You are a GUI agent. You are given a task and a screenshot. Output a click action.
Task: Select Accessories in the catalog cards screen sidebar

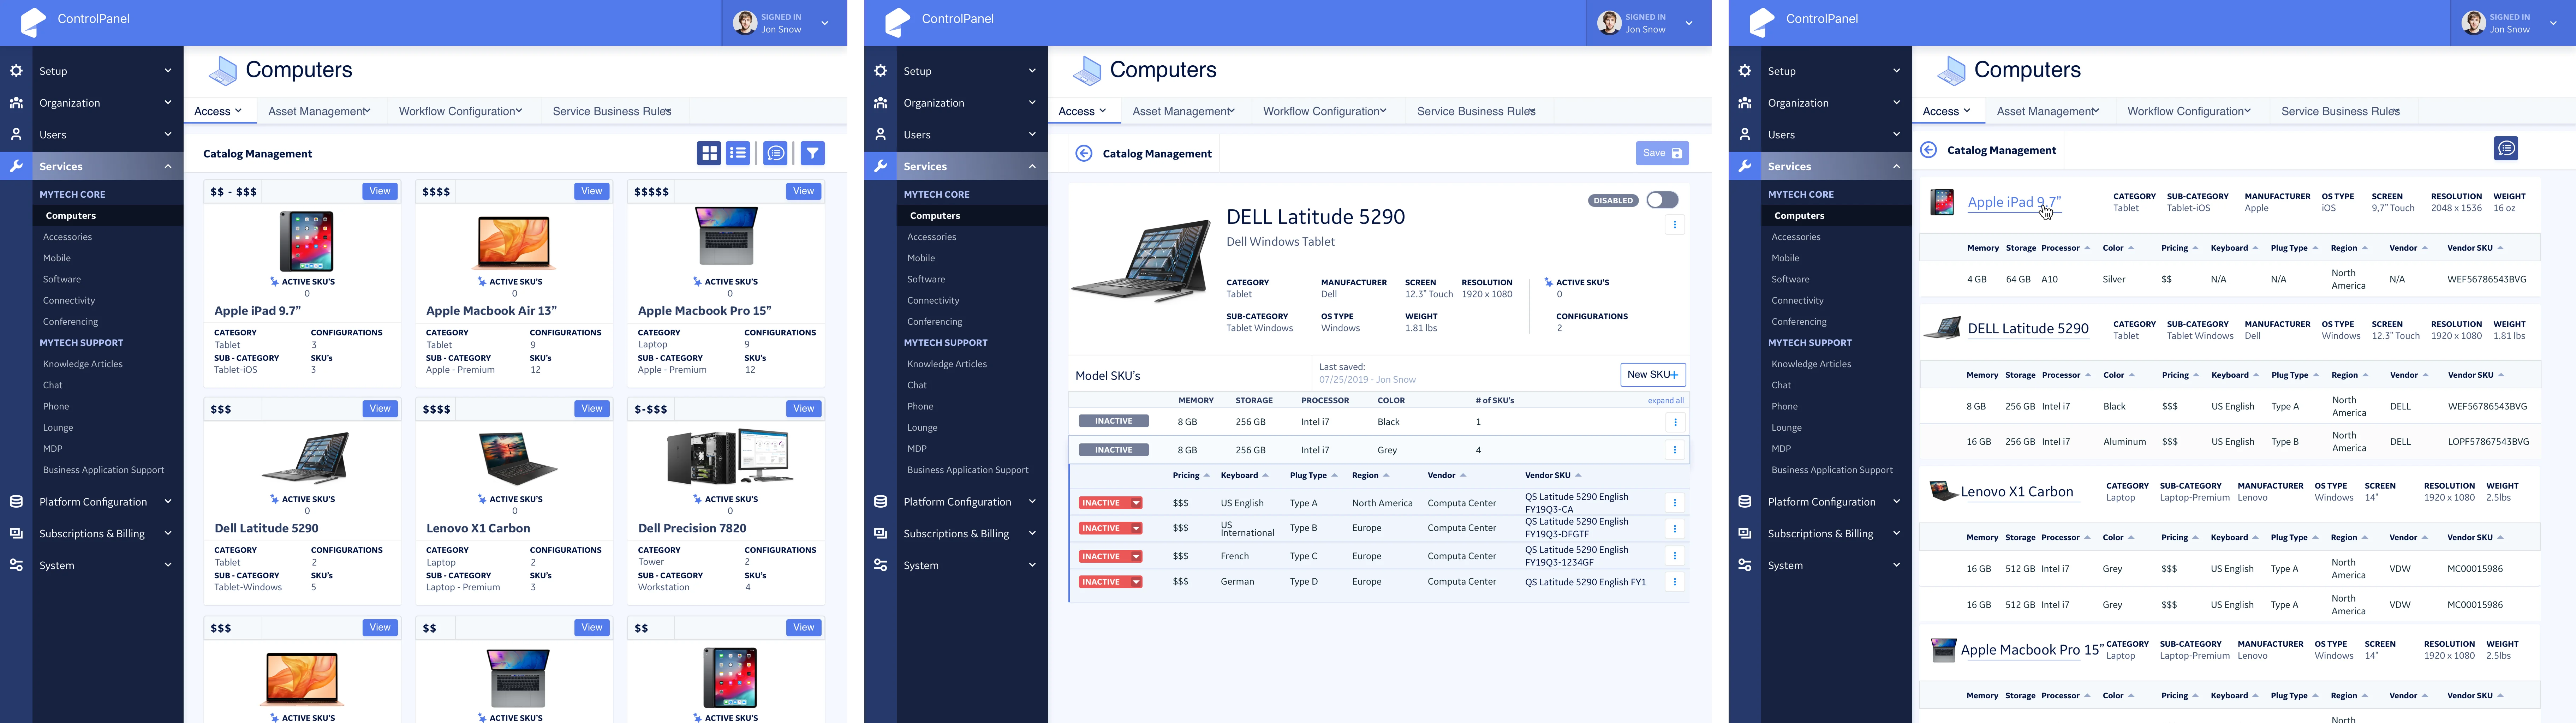(x=67, y=237)
